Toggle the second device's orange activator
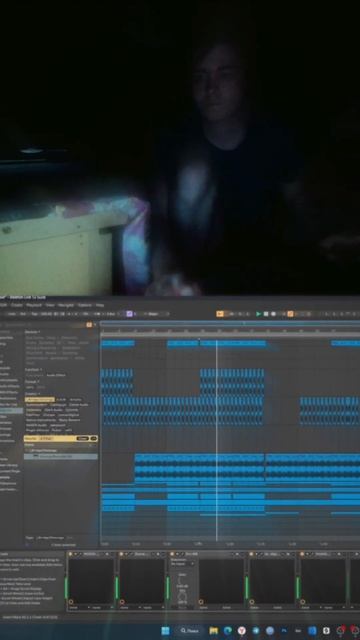The height and width of the screenshot is (640, 360). (121, 554)
